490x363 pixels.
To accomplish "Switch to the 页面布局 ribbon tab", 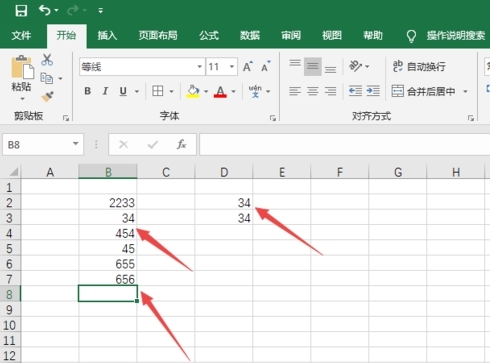I will [158, 35].
